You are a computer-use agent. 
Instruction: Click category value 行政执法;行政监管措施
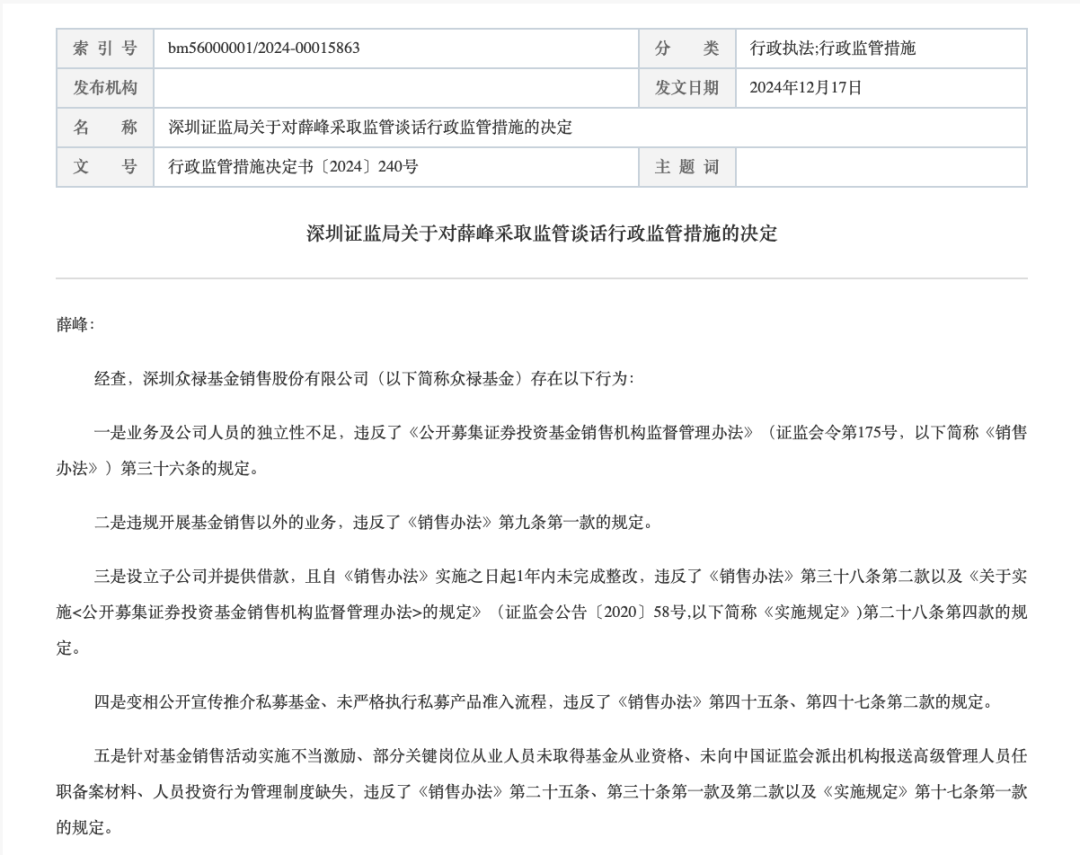pyautogui.click(x=833, y=48)
